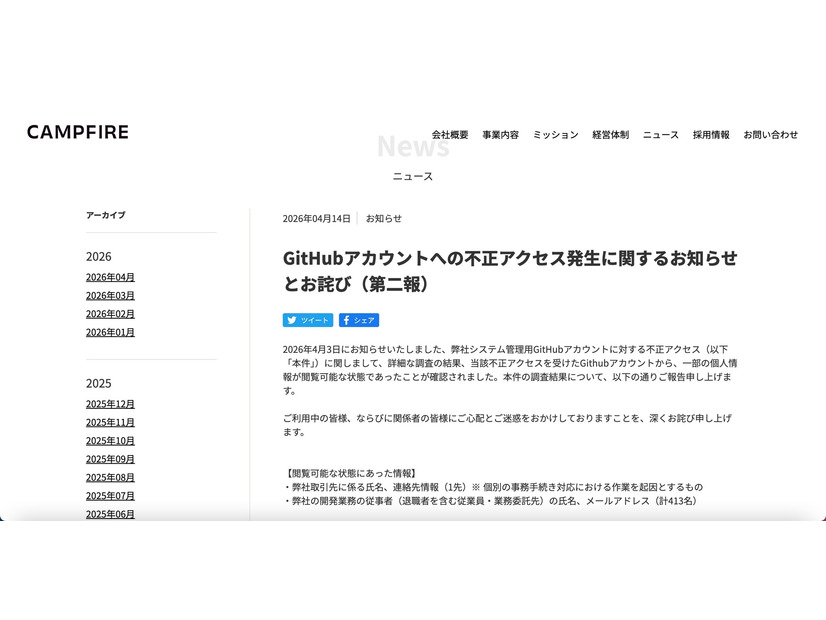Click the ニュース page subtitle under News
This screenshot has width=826, height=620.
pos(413,176)
